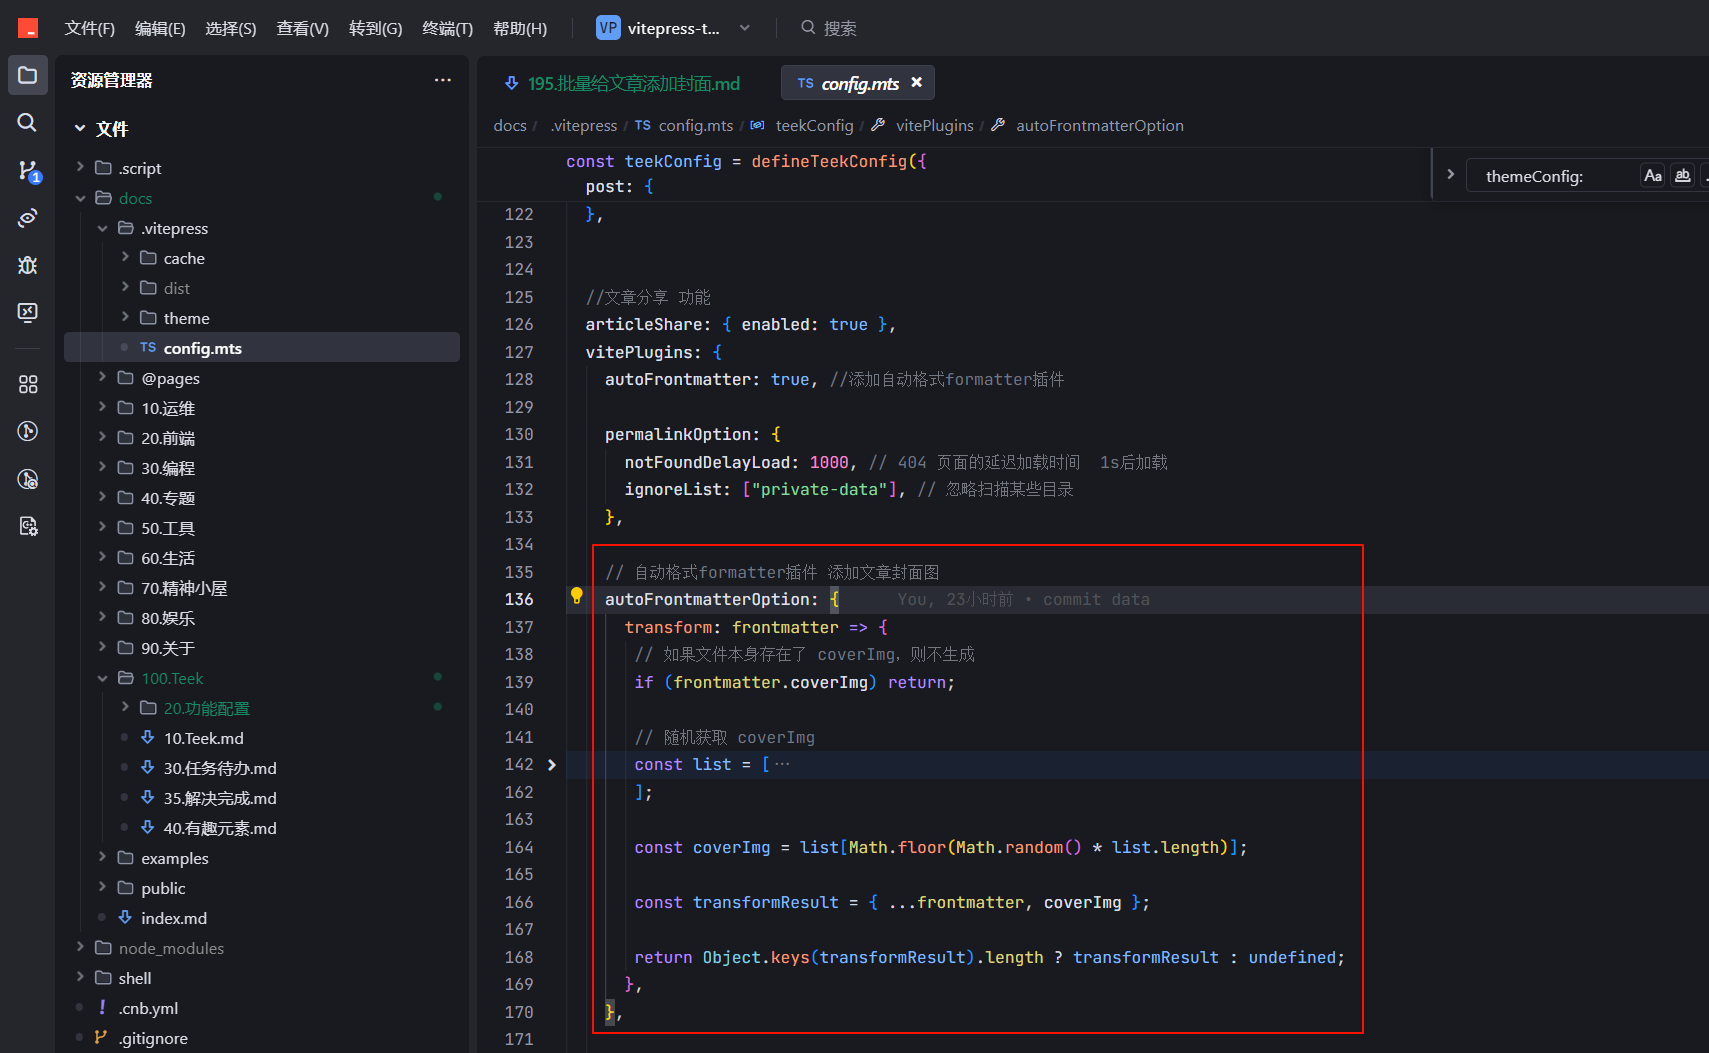Click wrench icon before vitePlugins breadcrumb
Viewport: 1709px width, 1053px height.
click(x=878, y=125)
